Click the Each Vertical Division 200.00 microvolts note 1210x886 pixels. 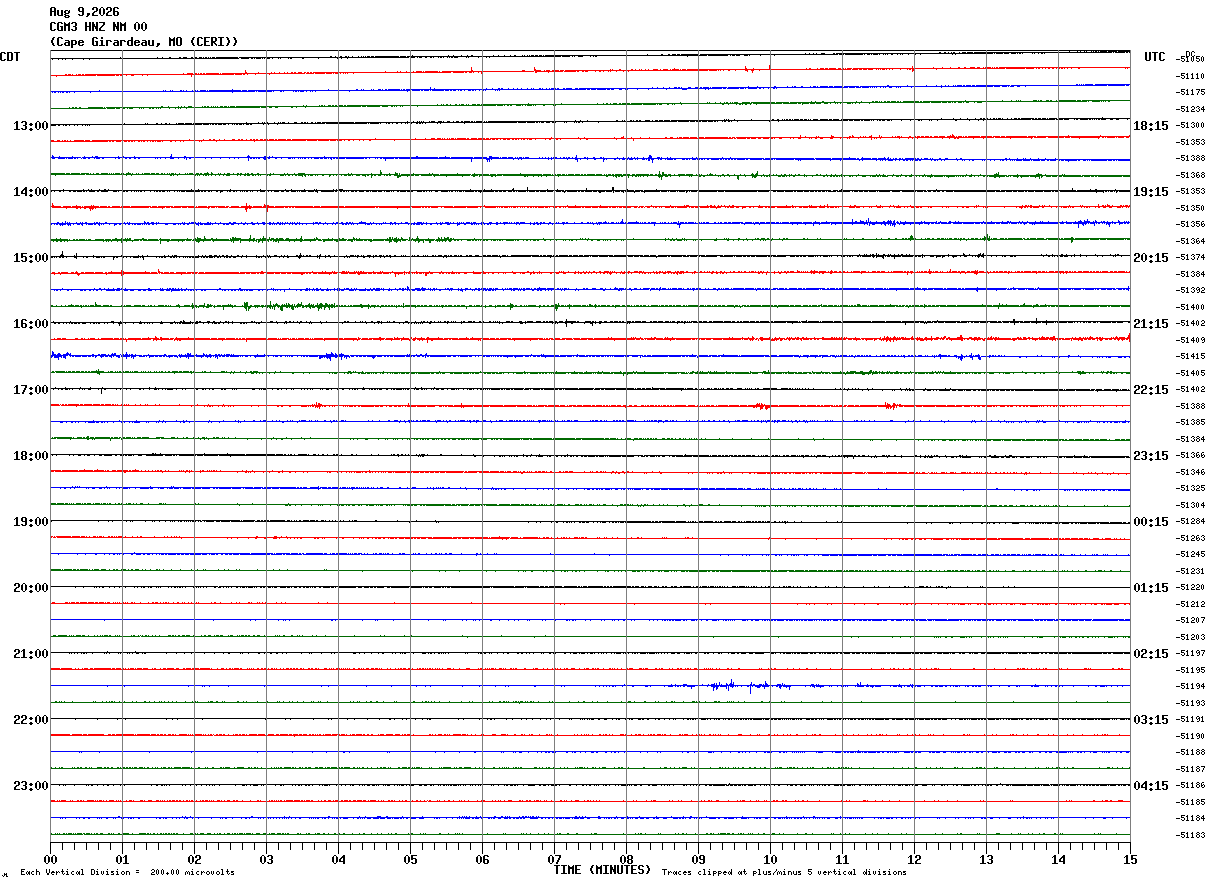[127, 873]
